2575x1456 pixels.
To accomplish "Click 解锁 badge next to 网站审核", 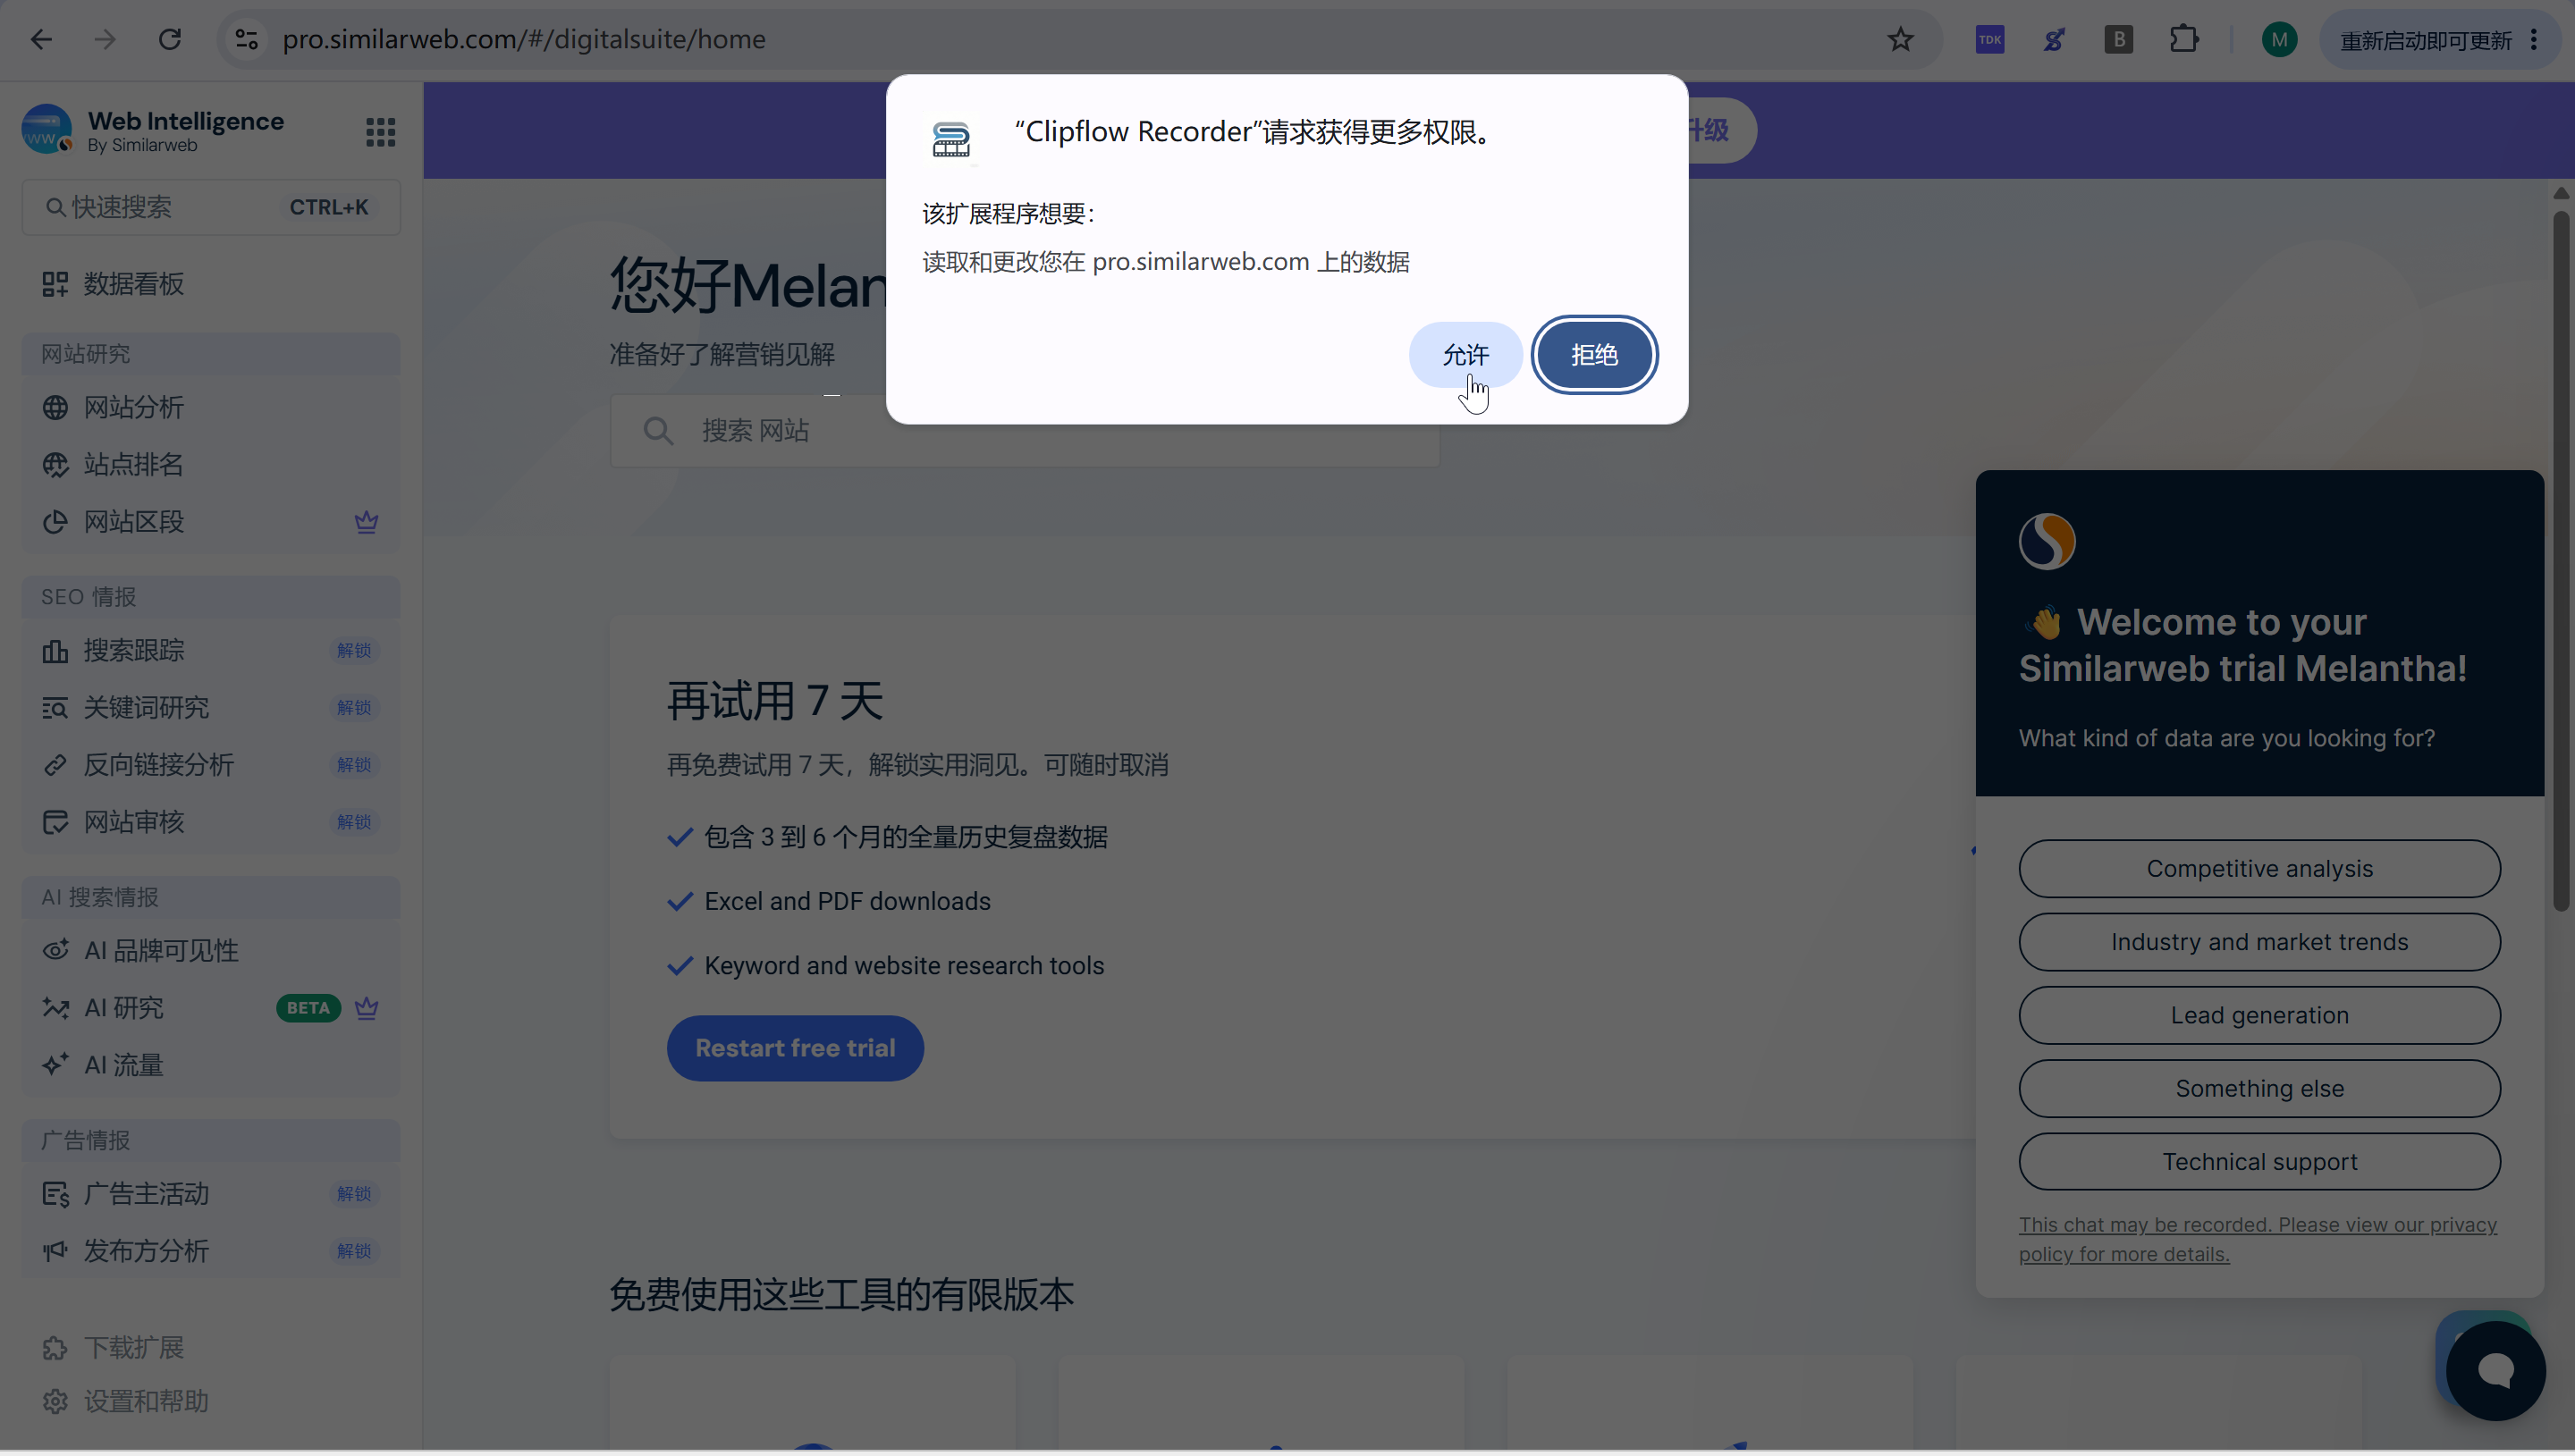I will [x=354, y=822].
